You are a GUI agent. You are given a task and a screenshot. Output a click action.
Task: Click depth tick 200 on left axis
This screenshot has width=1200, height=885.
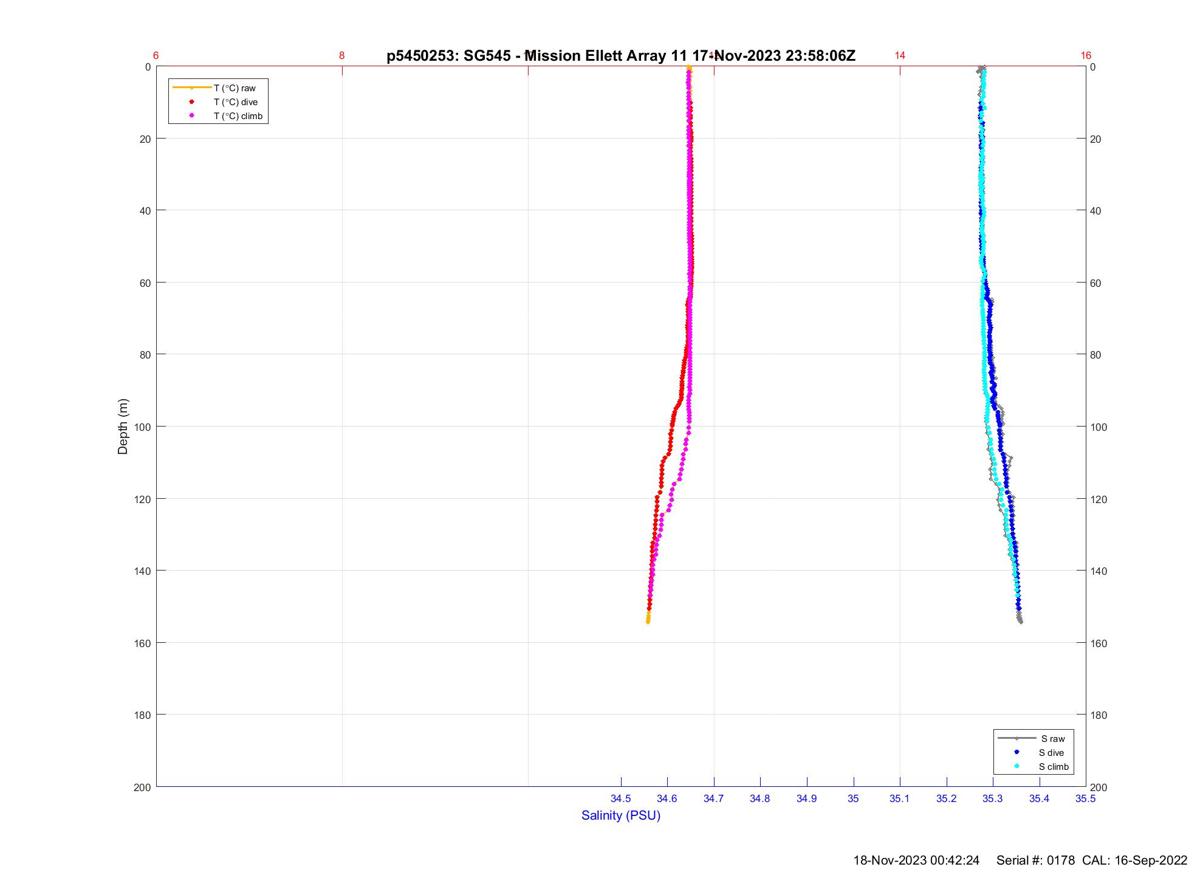click(141, 787)
